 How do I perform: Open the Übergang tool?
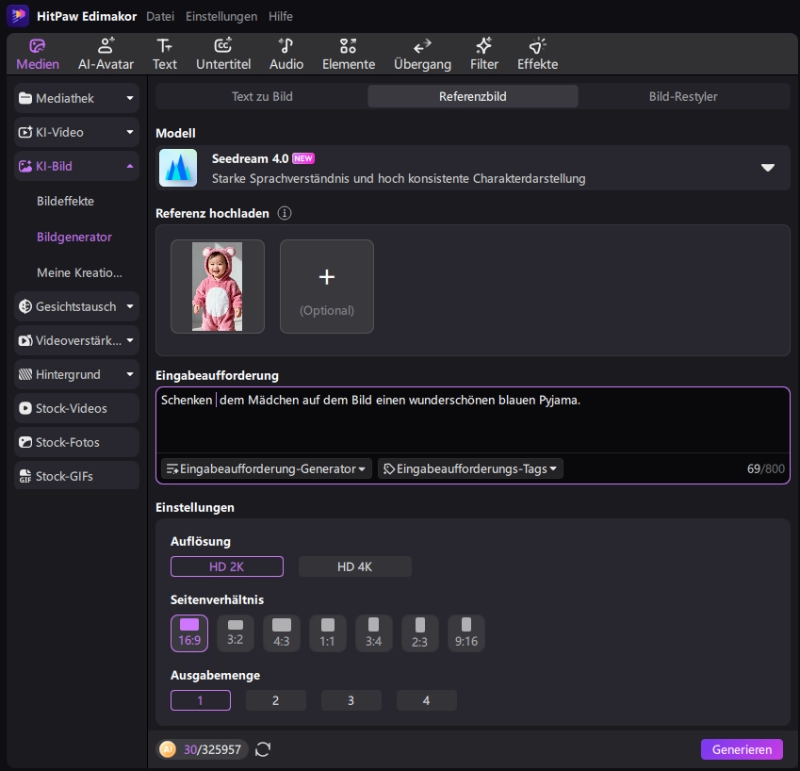[422, 53]
